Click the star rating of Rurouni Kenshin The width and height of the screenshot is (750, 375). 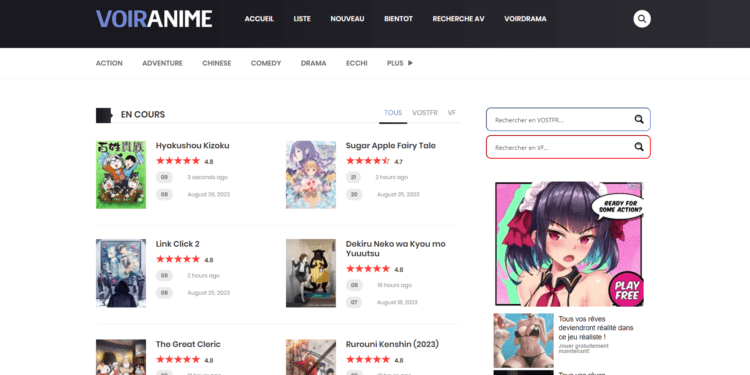pos(368,360)
